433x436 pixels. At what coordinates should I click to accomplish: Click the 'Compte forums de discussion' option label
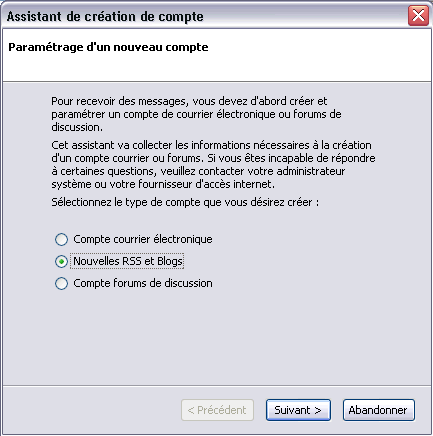pyautogui.click(x=143, y=283)
